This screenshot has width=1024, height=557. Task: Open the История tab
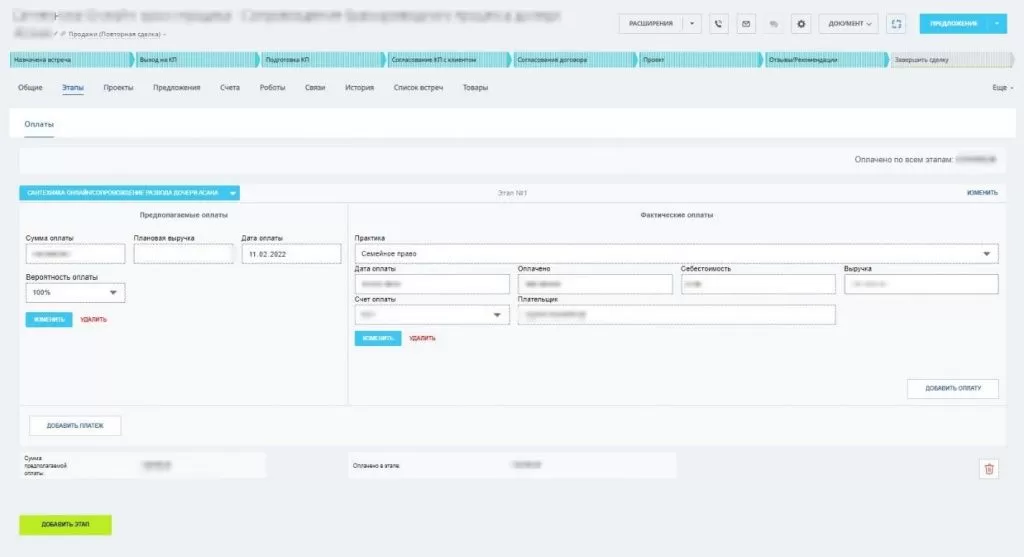point(359,88)
